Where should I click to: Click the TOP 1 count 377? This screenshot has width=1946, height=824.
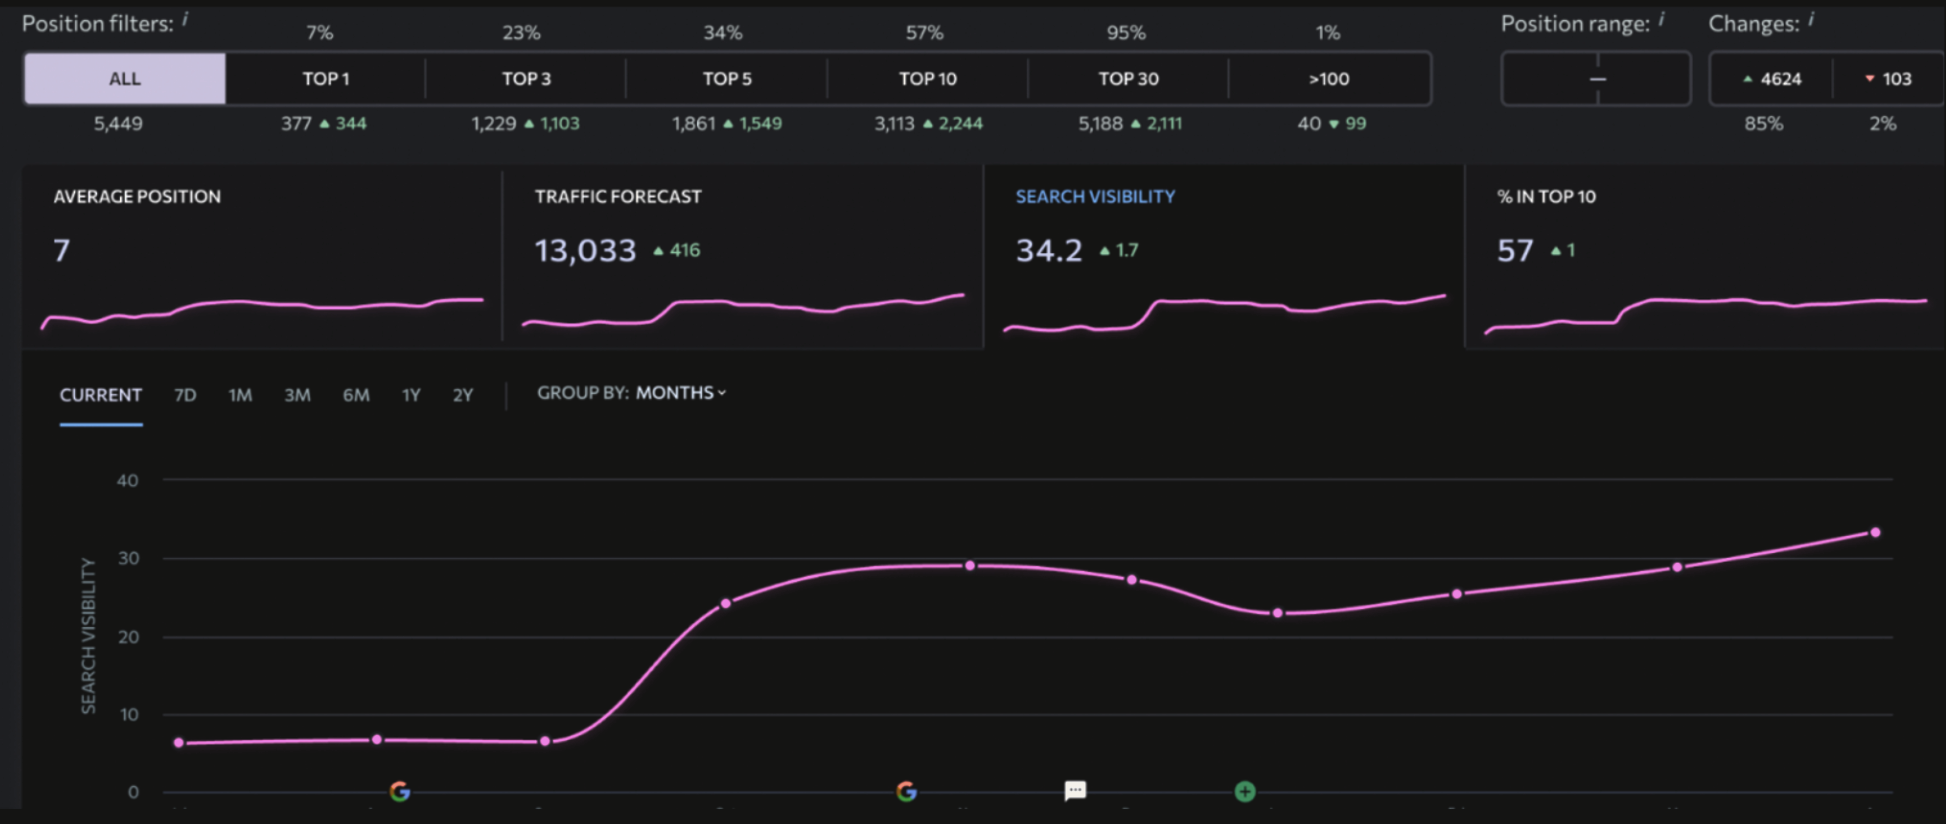click(296, 124)
